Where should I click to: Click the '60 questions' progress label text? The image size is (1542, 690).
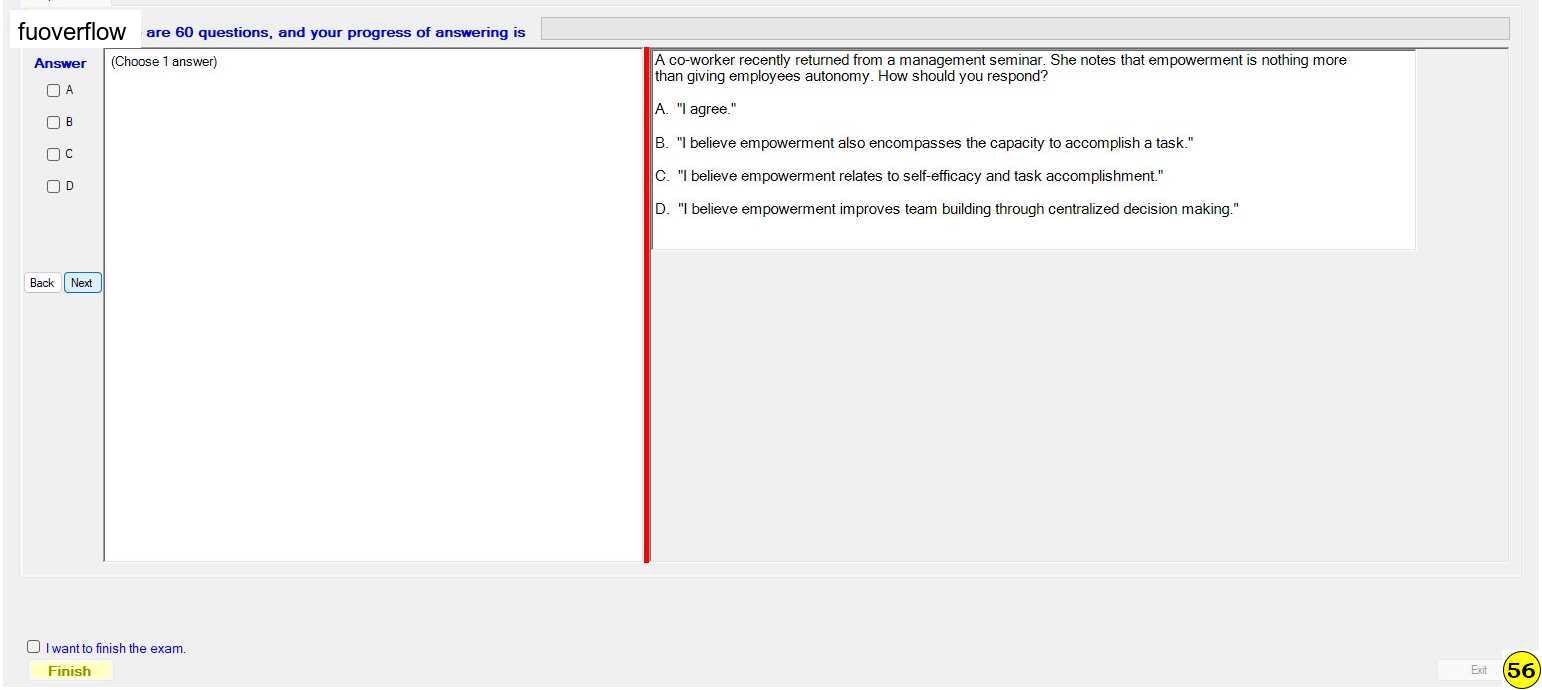(x=335, y=32)
